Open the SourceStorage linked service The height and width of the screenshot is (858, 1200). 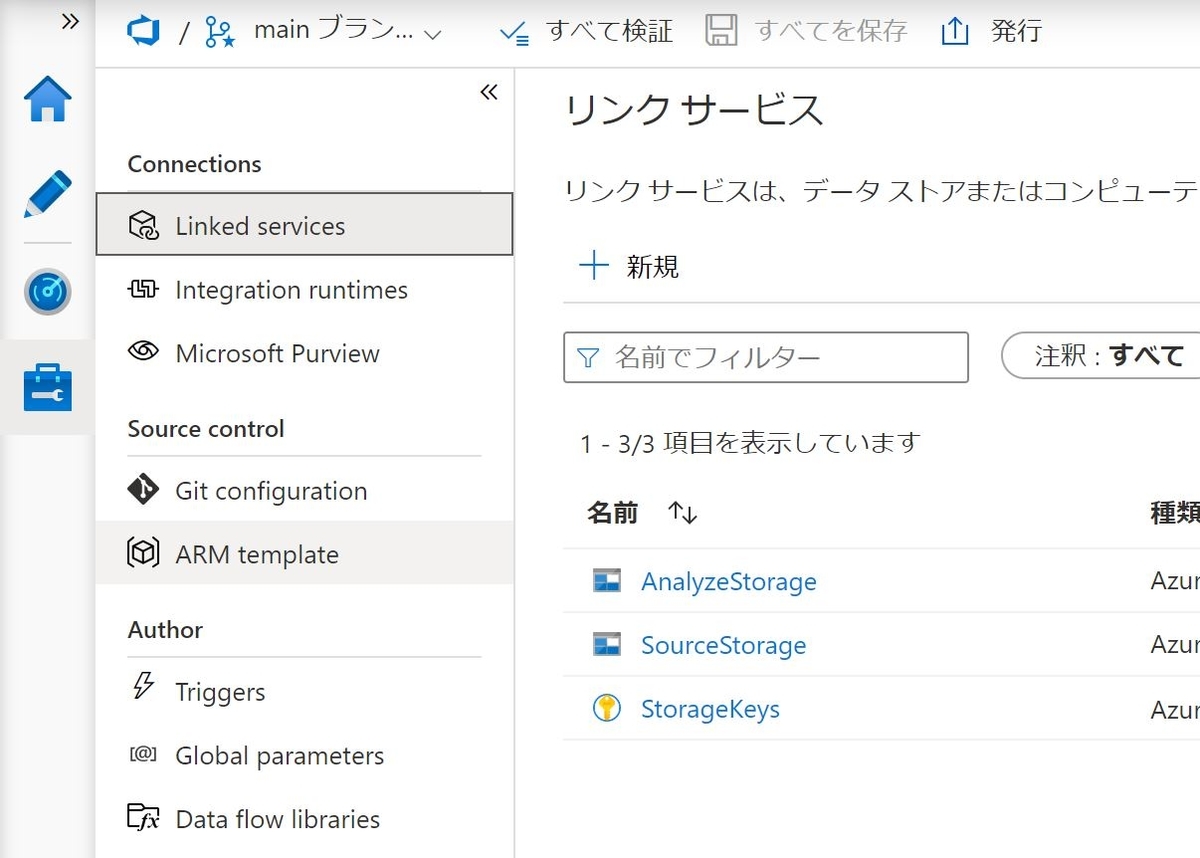pyautogui.click(x=723, y=645)
